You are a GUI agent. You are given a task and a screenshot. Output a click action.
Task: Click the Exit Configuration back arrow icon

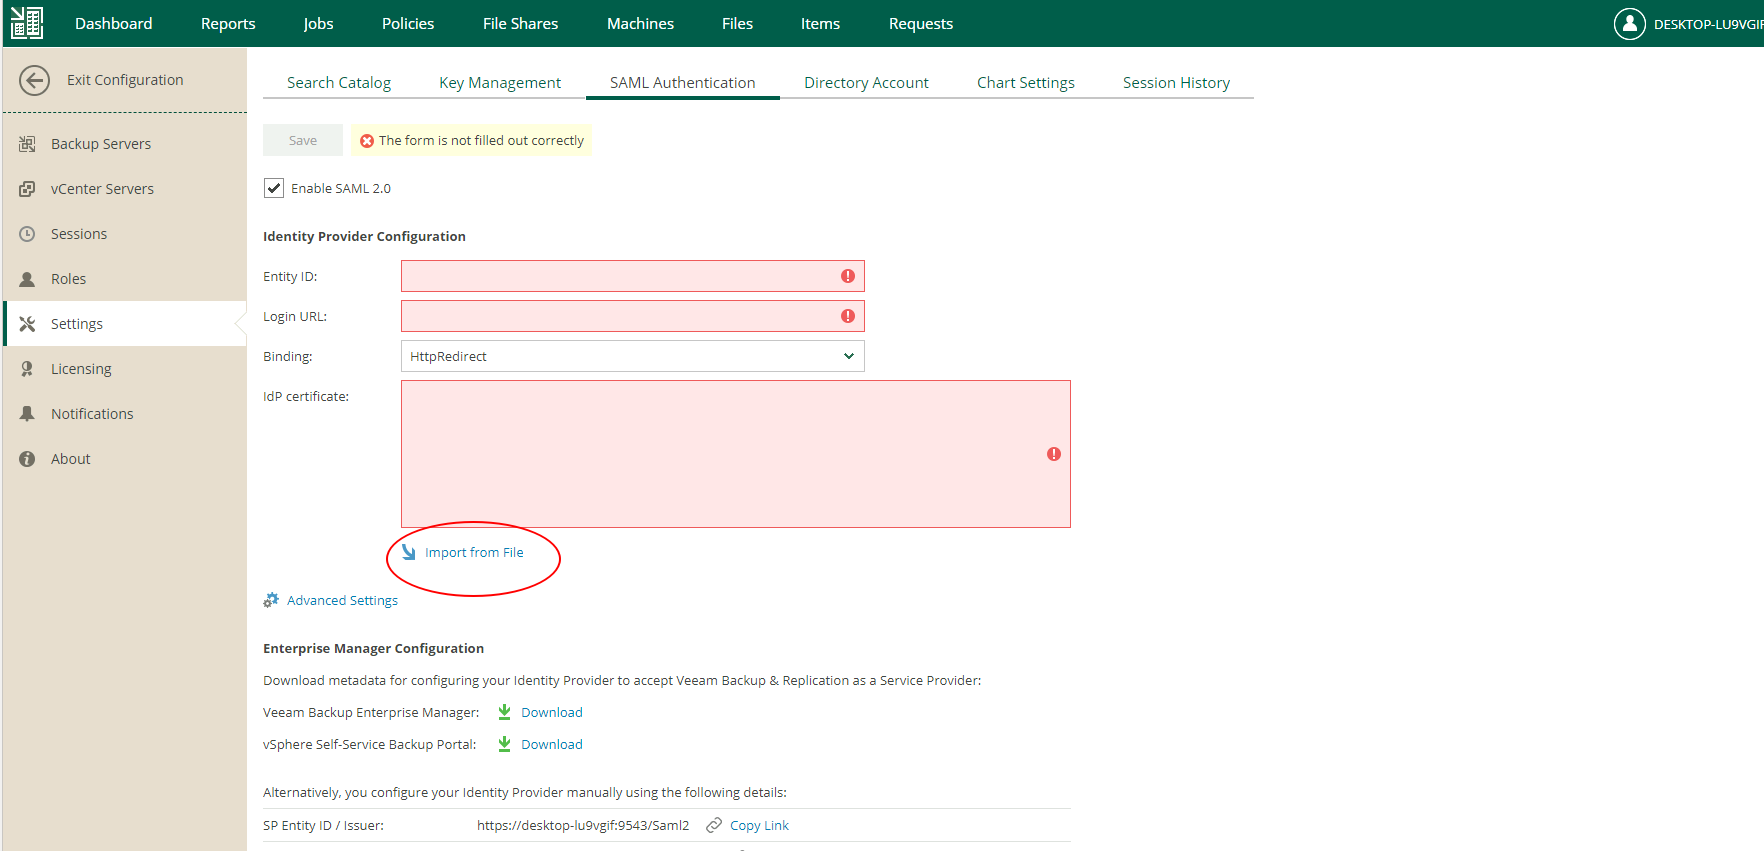[34, 80]
